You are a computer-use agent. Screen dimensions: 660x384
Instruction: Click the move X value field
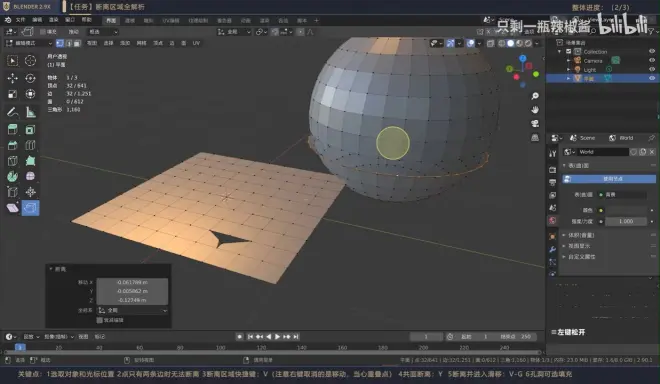pos(132,282)
